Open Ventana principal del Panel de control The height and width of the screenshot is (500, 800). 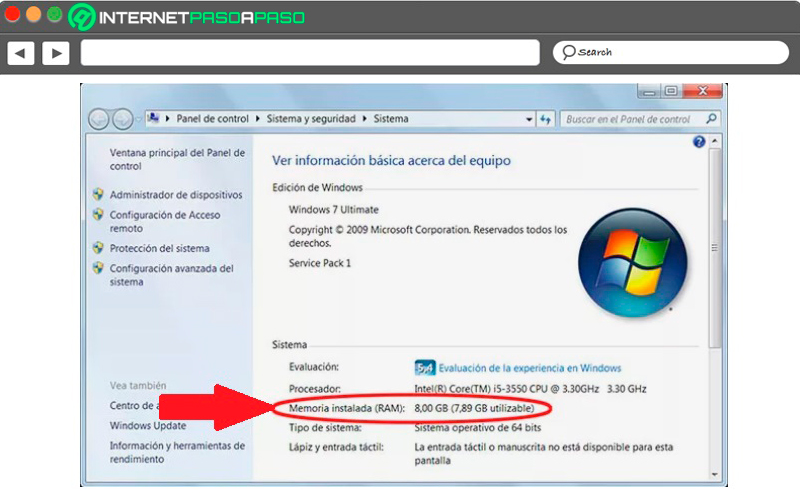click(x=177, y=159)
